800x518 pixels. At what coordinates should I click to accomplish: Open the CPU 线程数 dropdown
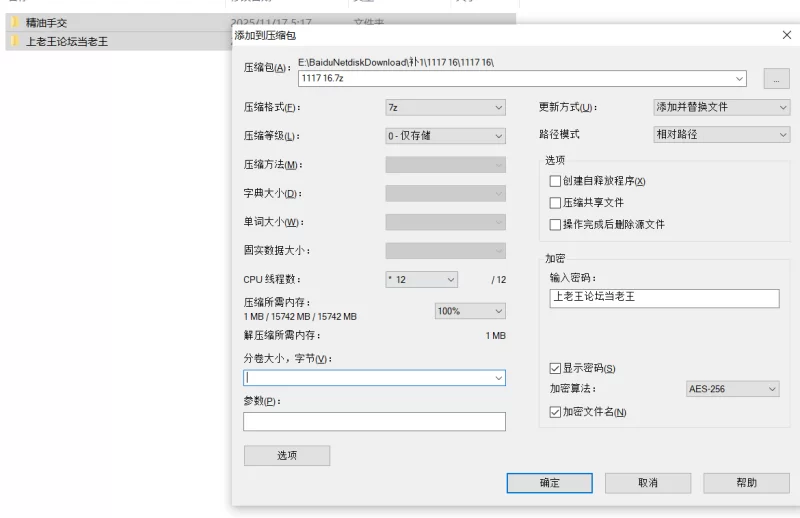pyautogui.click(x=421, y=280)
